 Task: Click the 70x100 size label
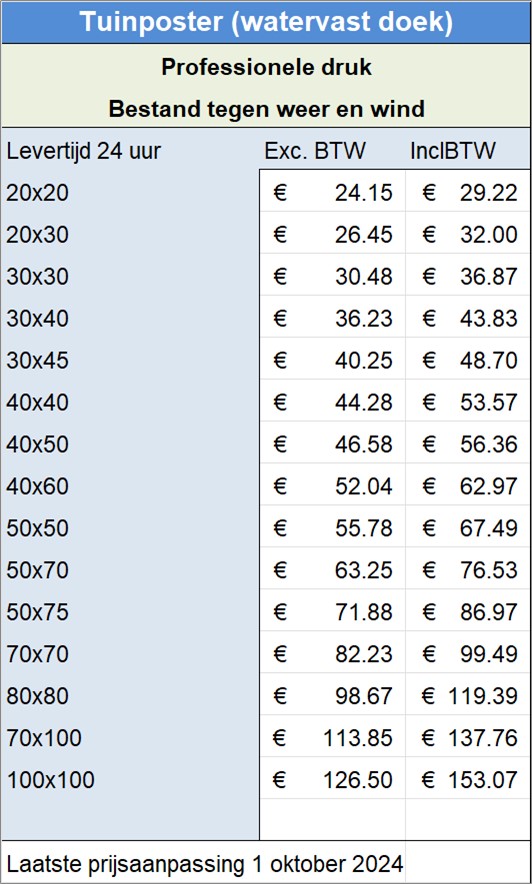[44, 737]
